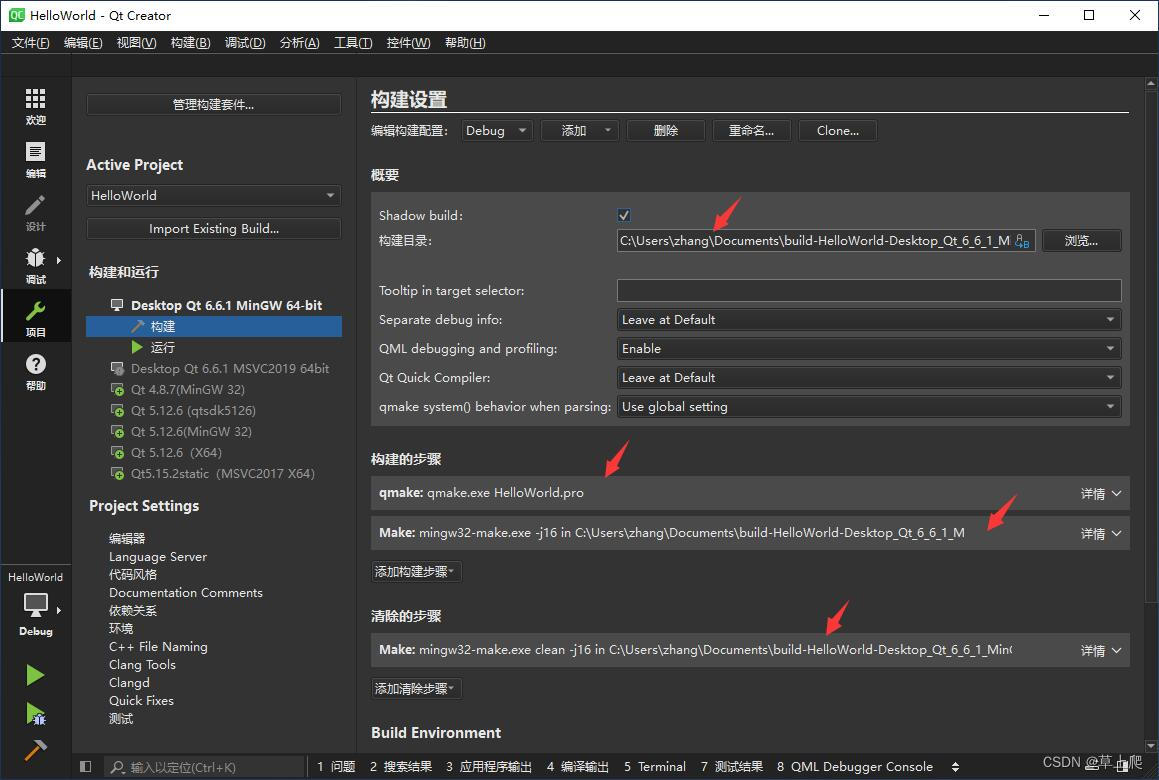Toggle the Shadow build checkbox
The image size is (1159, 780).
click(x=624, y=215)
